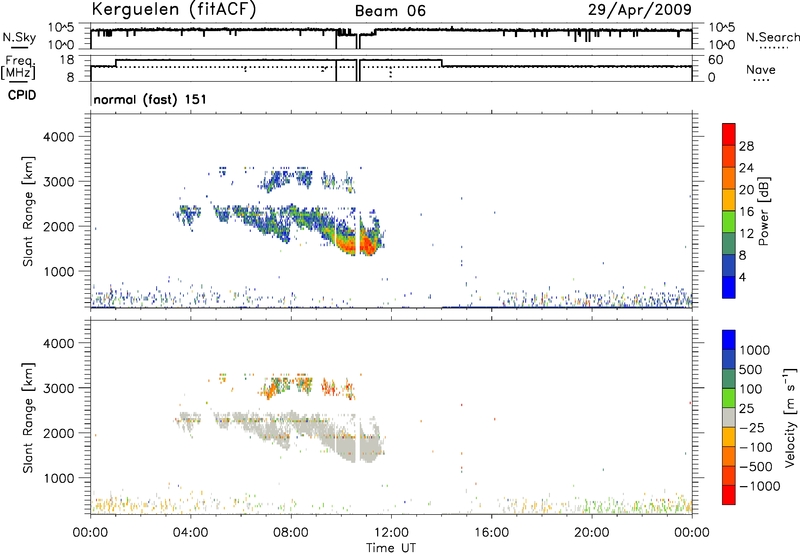This screenshot has height=554, width=800.
Task: Click the '3000' tick in velocity panel
Action: click(58, 388)
